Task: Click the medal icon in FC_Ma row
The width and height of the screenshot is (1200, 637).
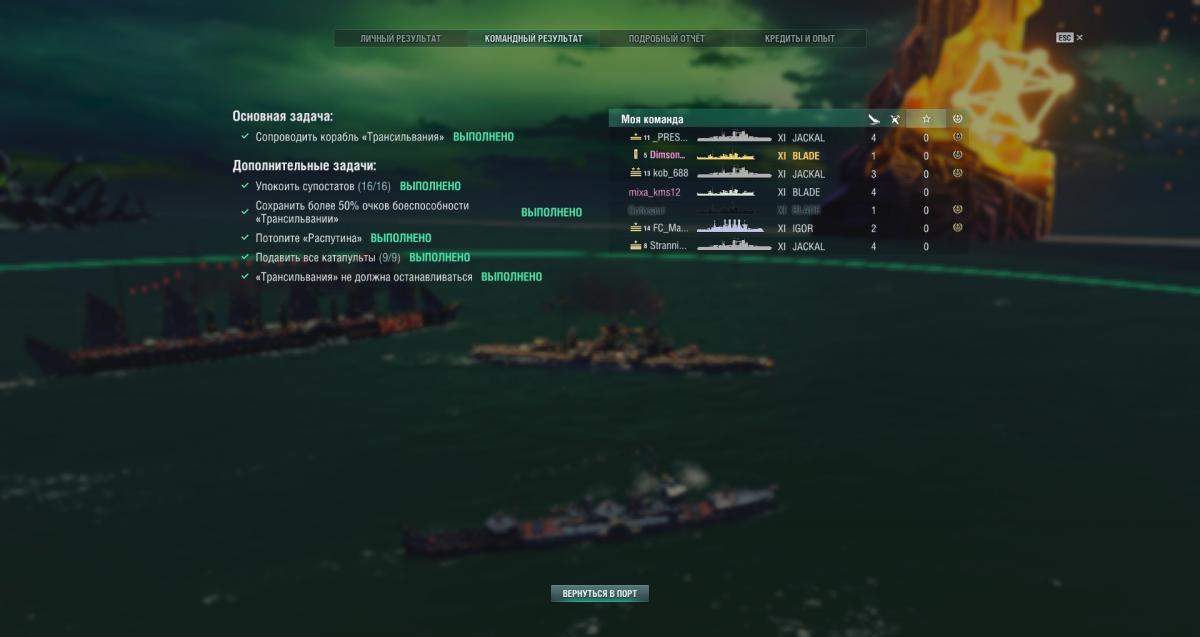Action: coord(958,227)
